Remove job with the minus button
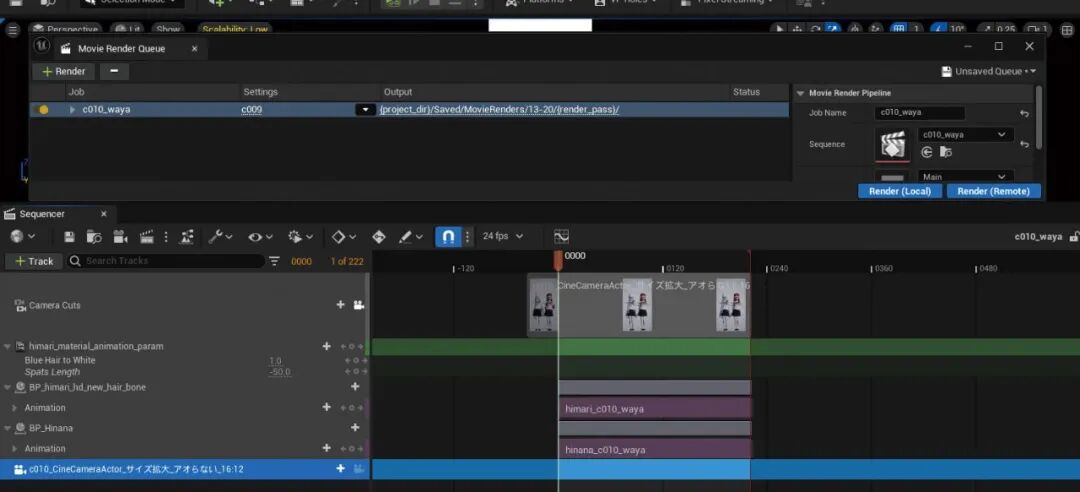The height and width of the screenshot is (492, 1080). [x=114, y=72]
